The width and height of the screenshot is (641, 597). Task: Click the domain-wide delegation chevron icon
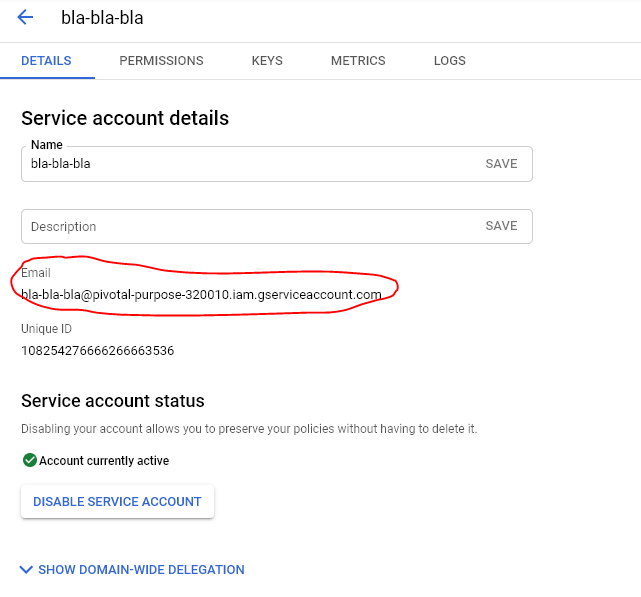[26, 570]
